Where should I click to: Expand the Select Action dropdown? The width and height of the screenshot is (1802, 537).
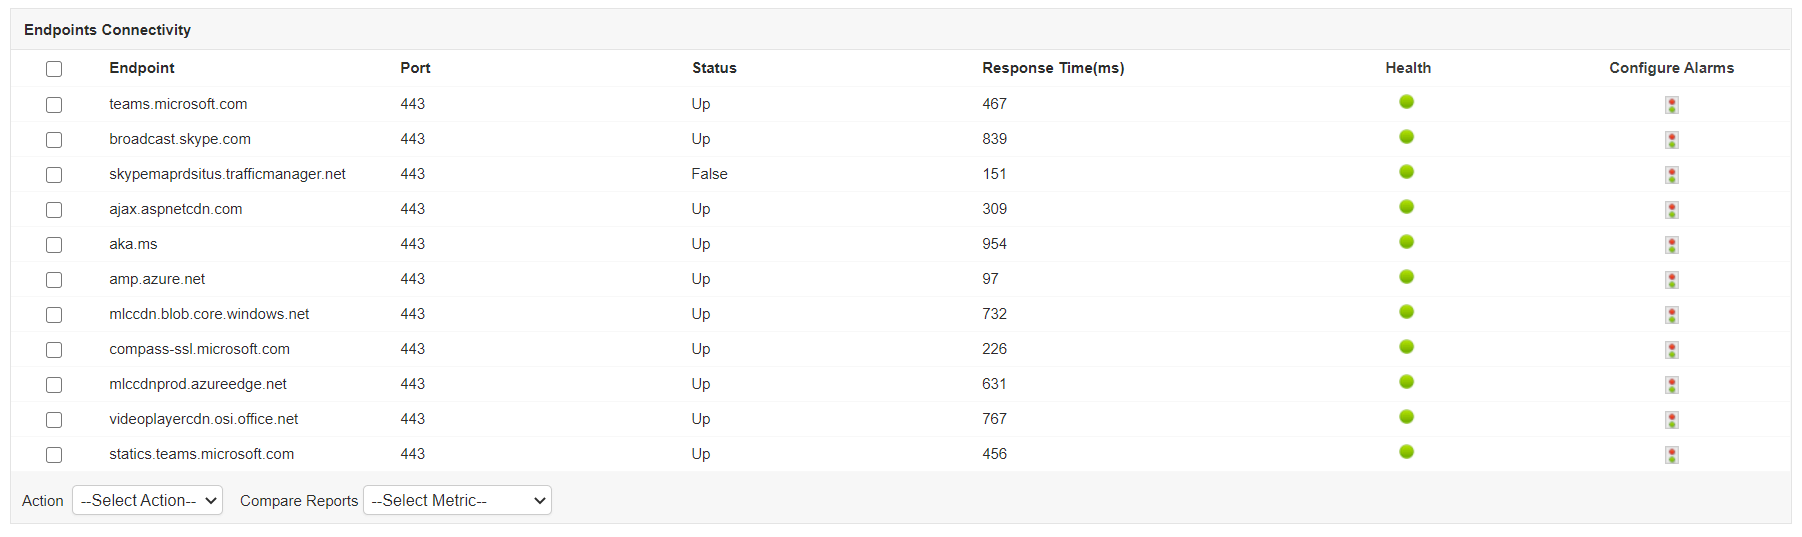[147, 501]
